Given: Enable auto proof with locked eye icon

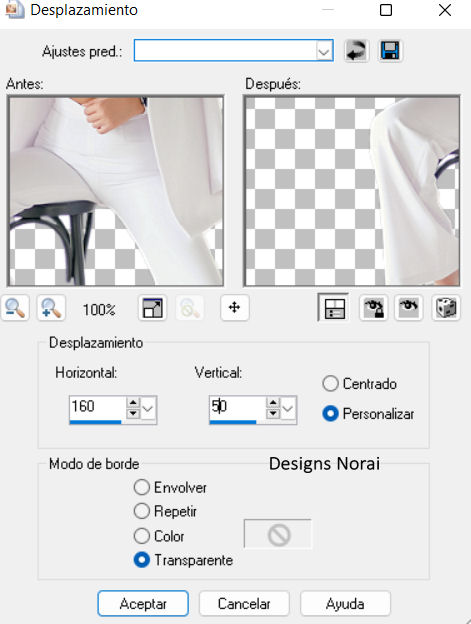Looking at the screenshot, I should [374, 308].
